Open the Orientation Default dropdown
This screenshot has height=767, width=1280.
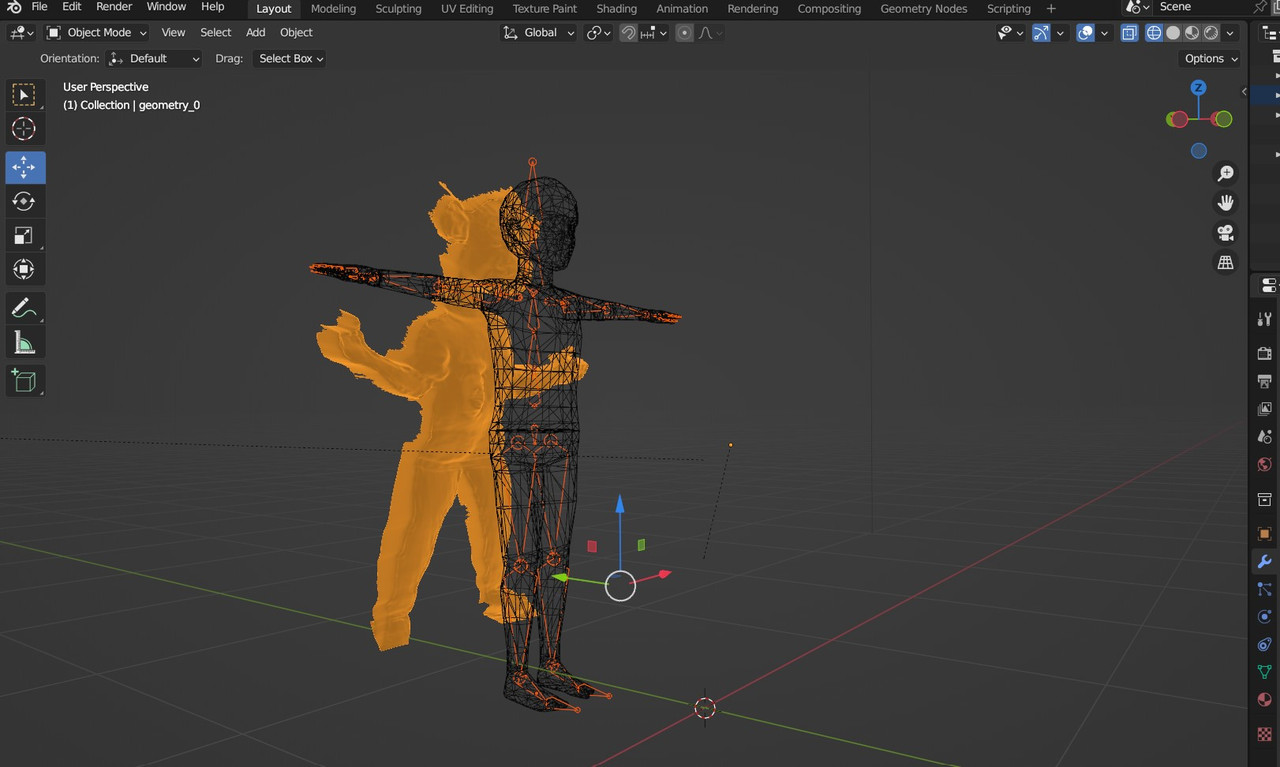click(155, 59)
